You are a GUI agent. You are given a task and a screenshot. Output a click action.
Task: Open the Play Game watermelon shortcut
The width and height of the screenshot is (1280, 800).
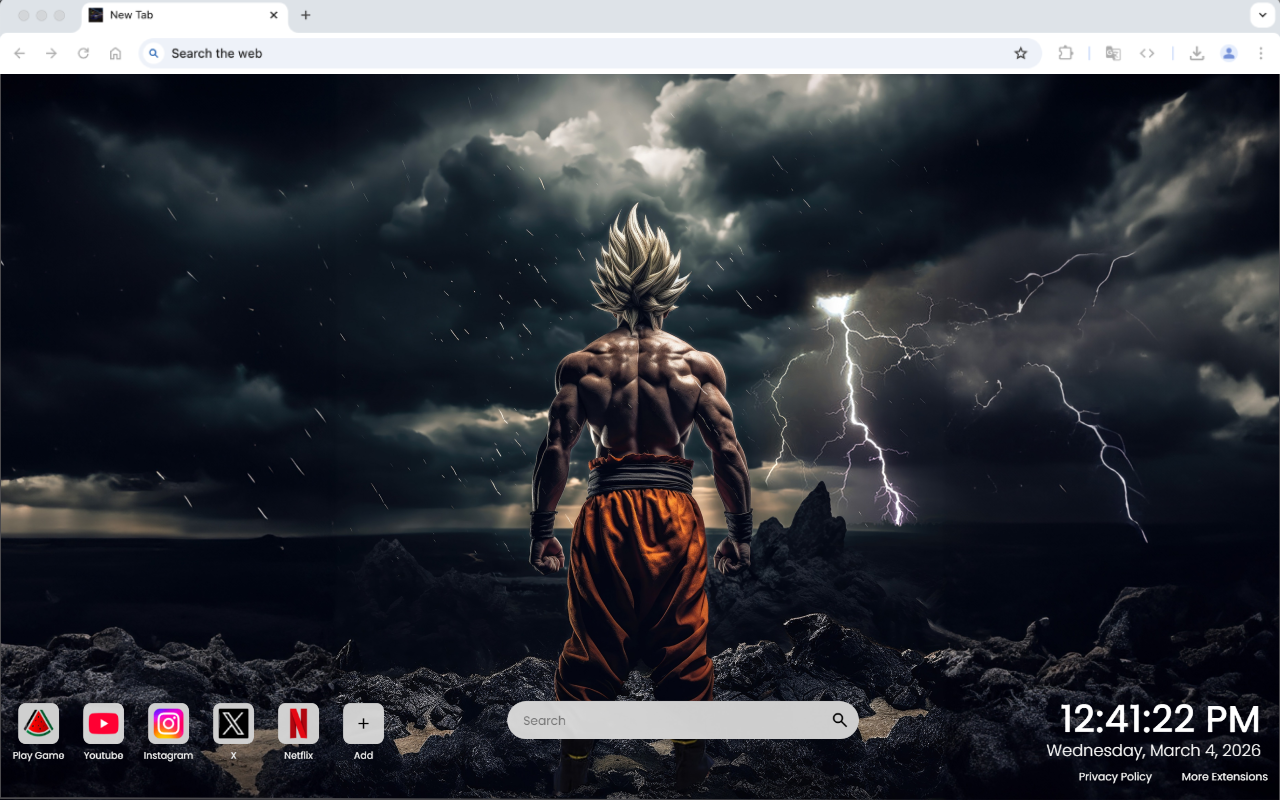pos(38,724)
